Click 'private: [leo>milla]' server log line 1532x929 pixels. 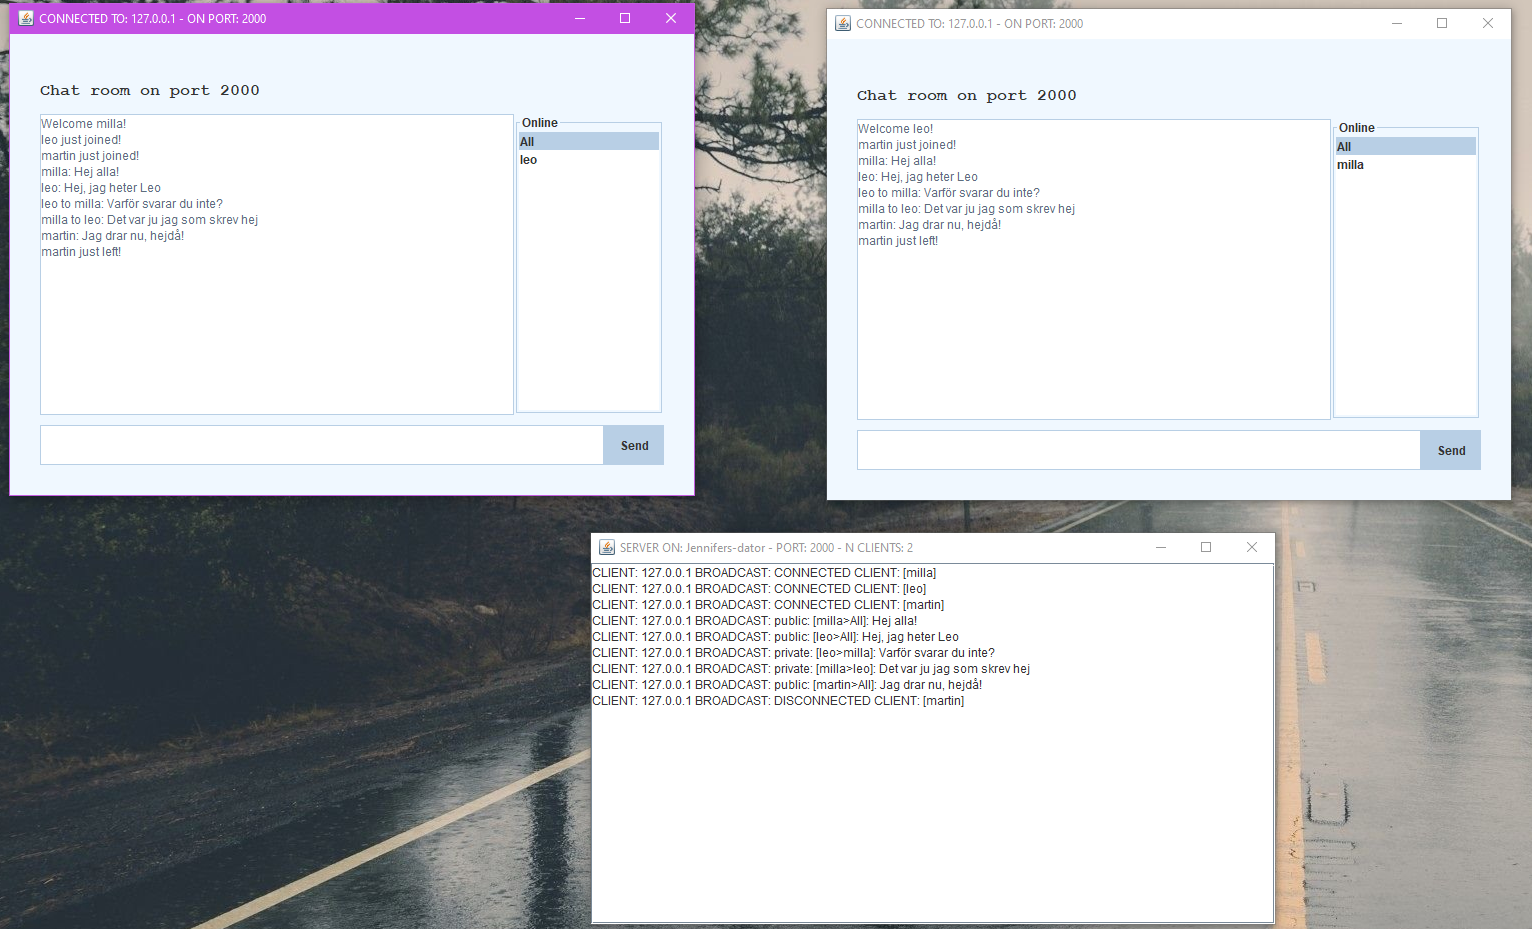pos(794,653)
